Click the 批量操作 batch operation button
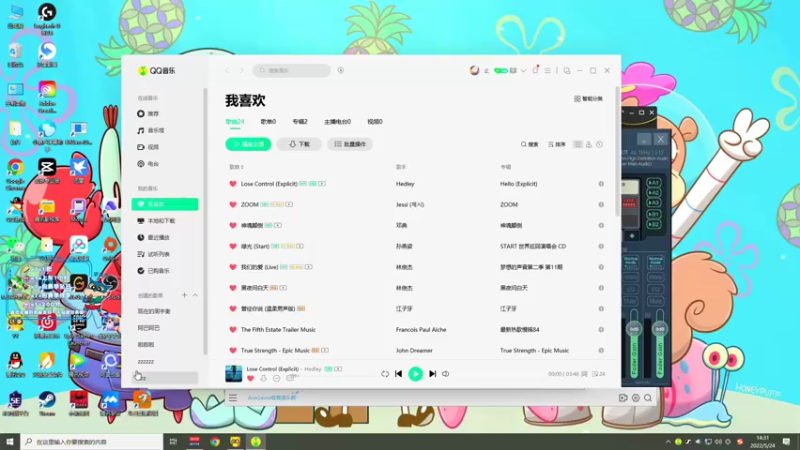Screen dimensions: 800x450 point(350,144)
